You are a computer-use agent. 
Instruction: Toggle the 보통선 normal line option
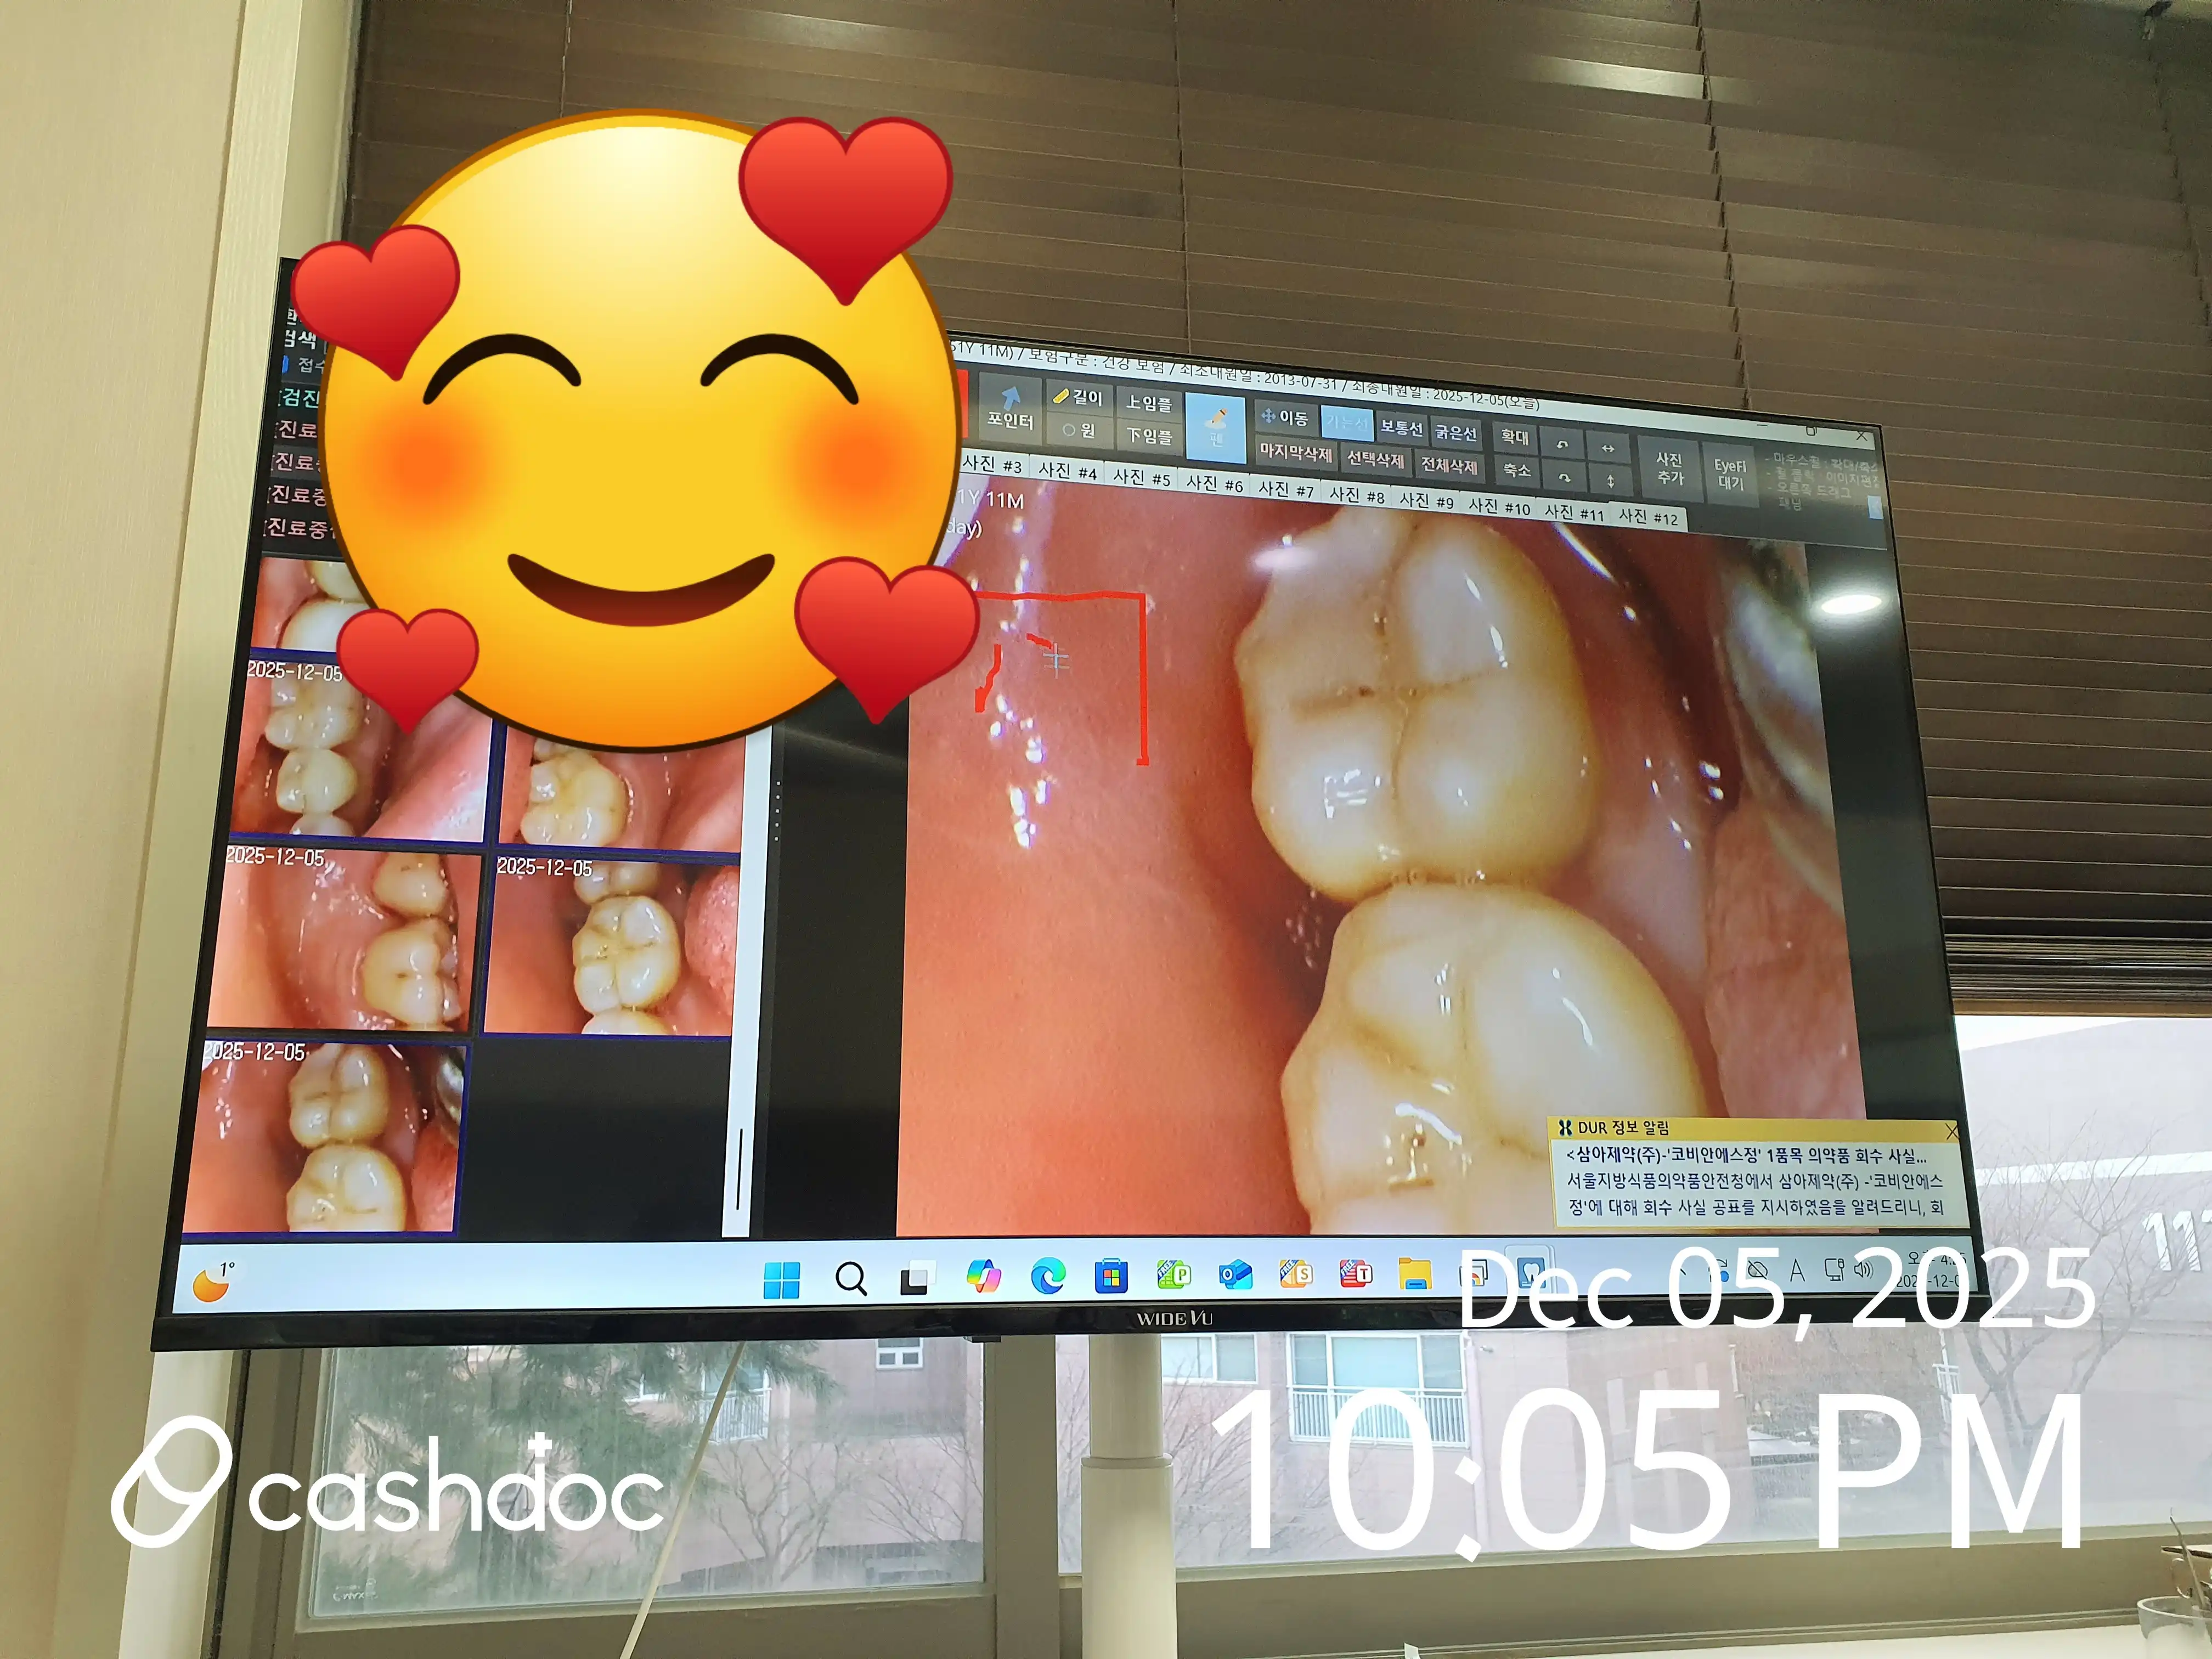[x=1401, y=428]
